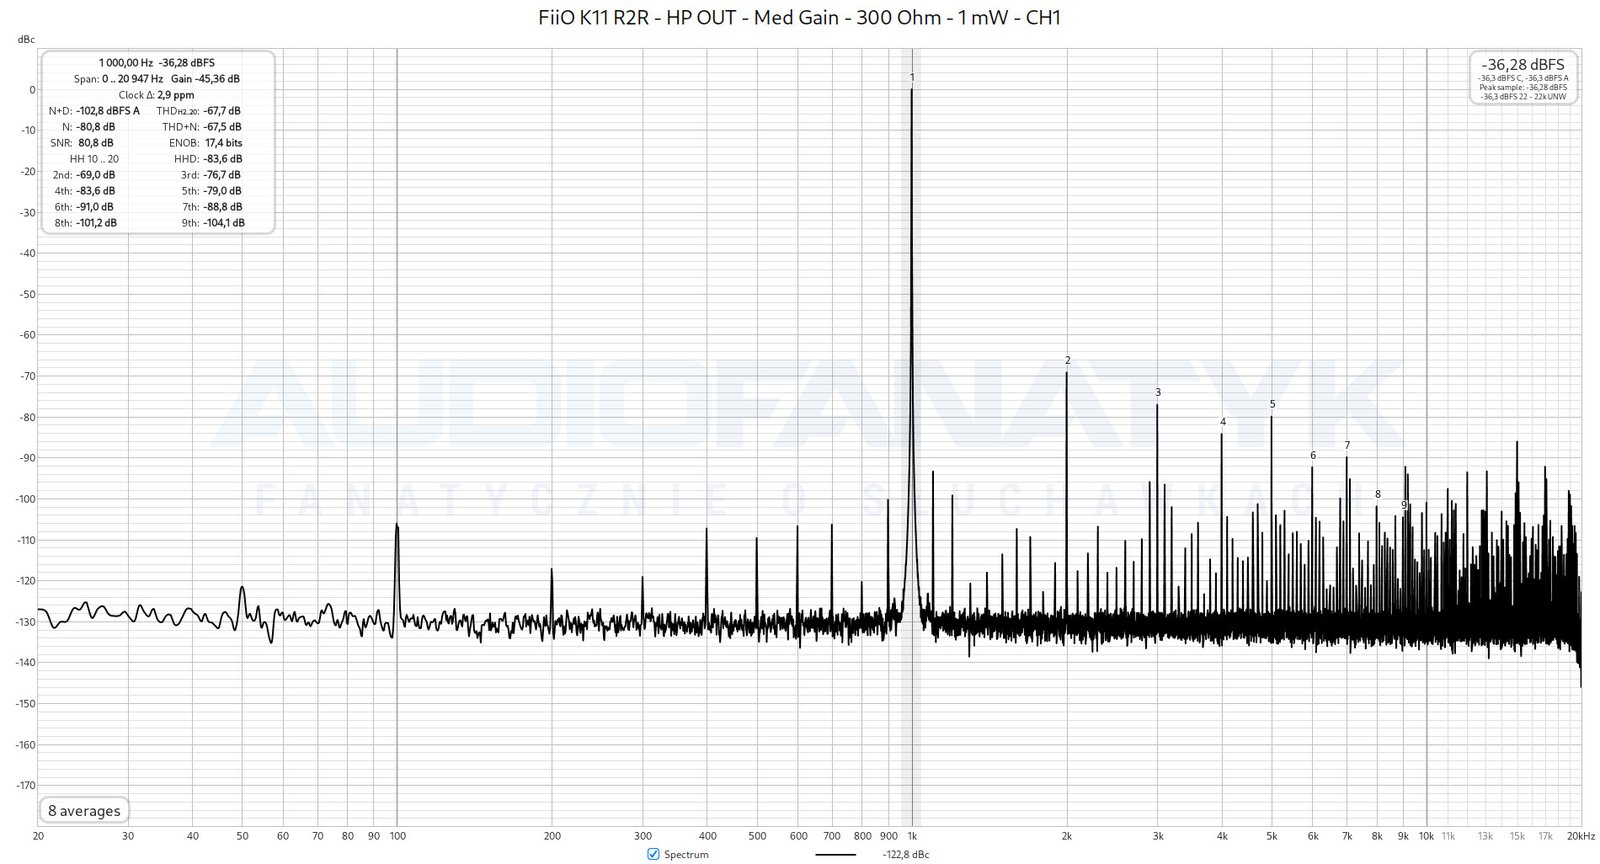Click the -36,28 dBFS level readout box
Screen dimensions: 1600x864
[x=1523, y=78]
